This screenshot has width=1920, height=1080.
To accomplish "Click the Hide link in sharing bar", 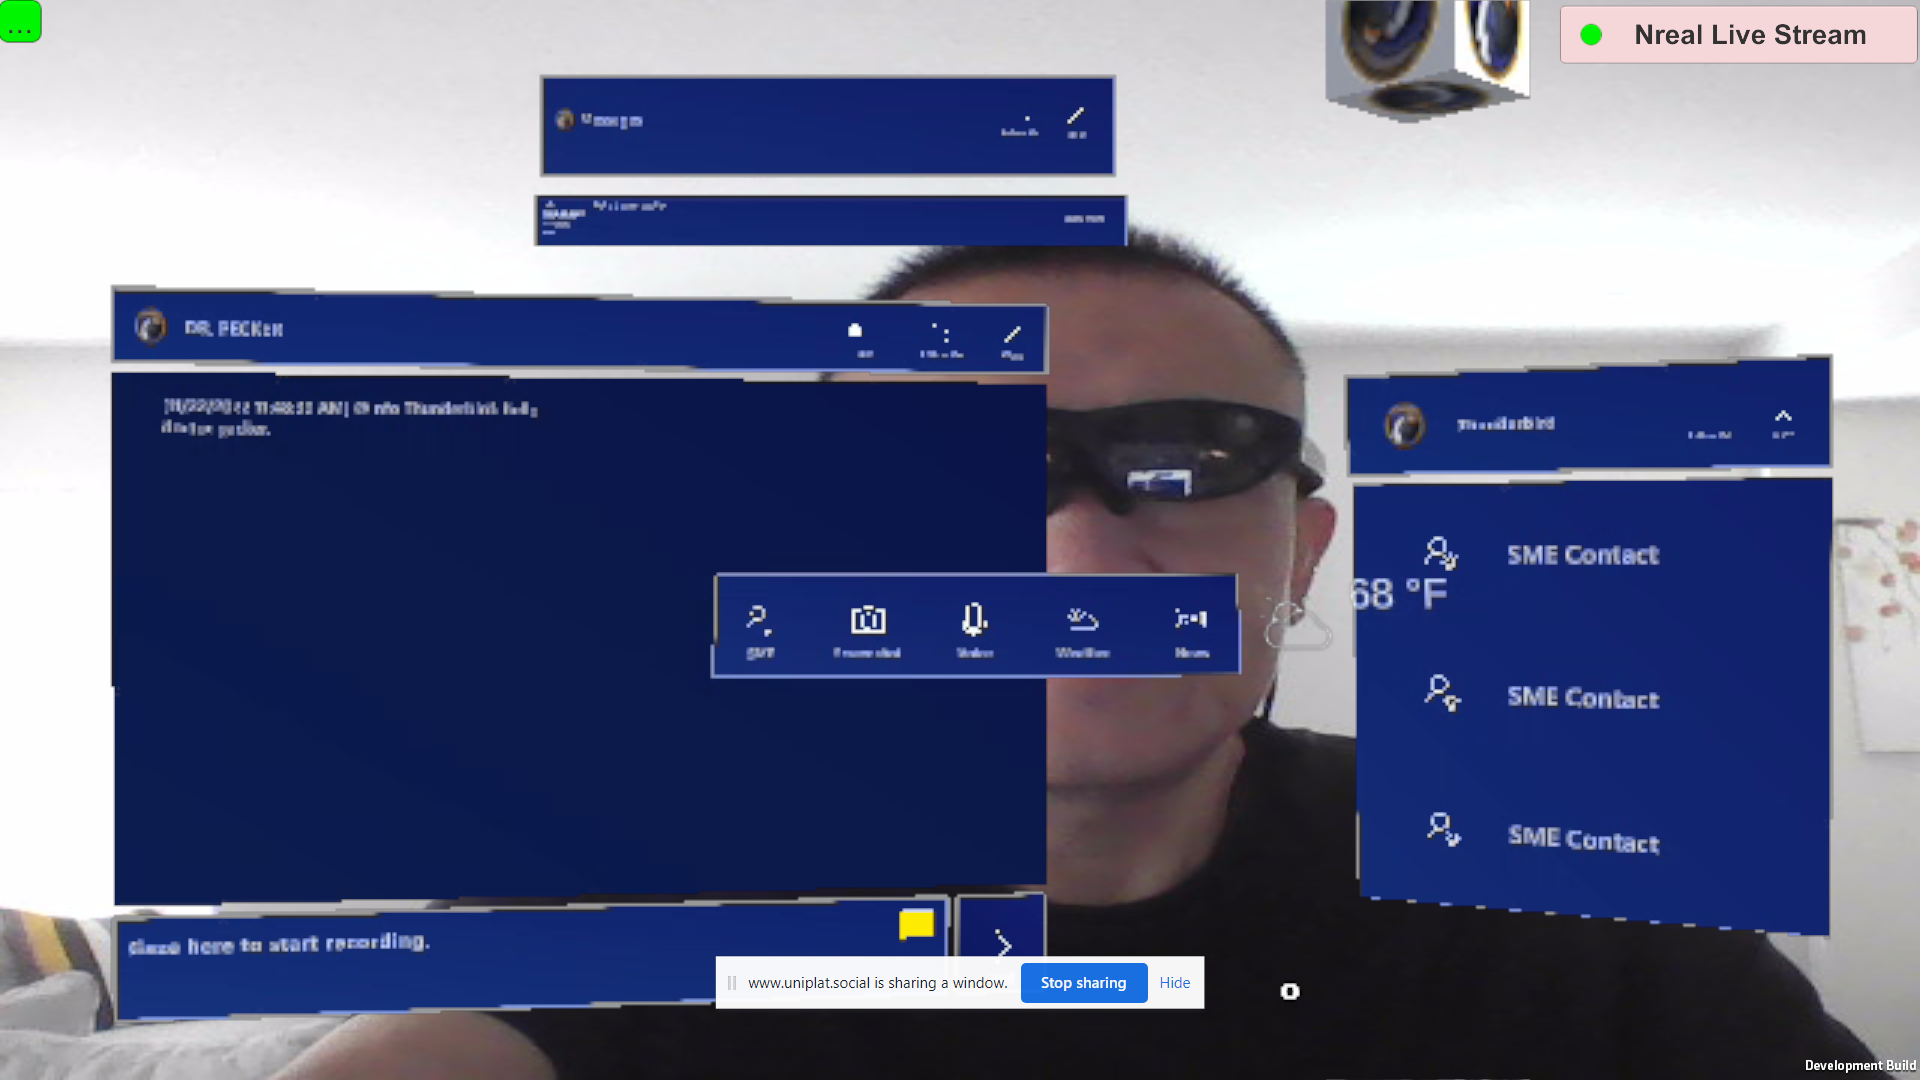I will click(1174, 983).
